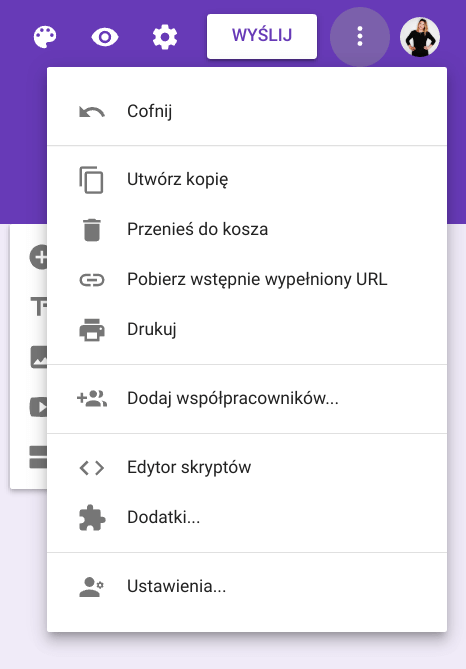Viewport: 466px width, 669px height.
Task: Choose Cofnij undo menu entry
Action: coord(247,111)
